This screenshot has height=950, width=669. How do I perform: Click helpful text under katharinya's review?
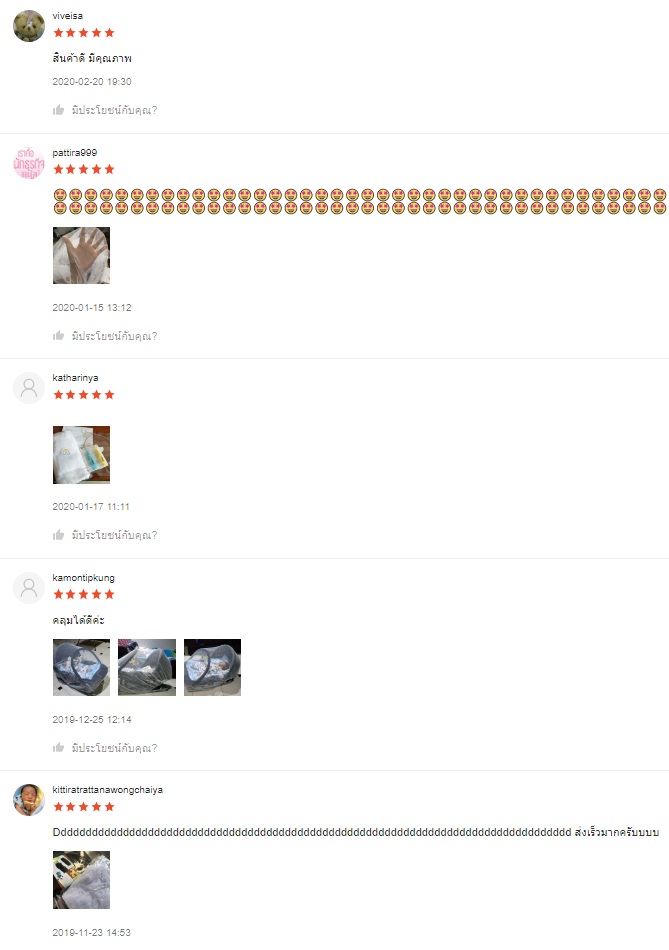pos(115,534)
